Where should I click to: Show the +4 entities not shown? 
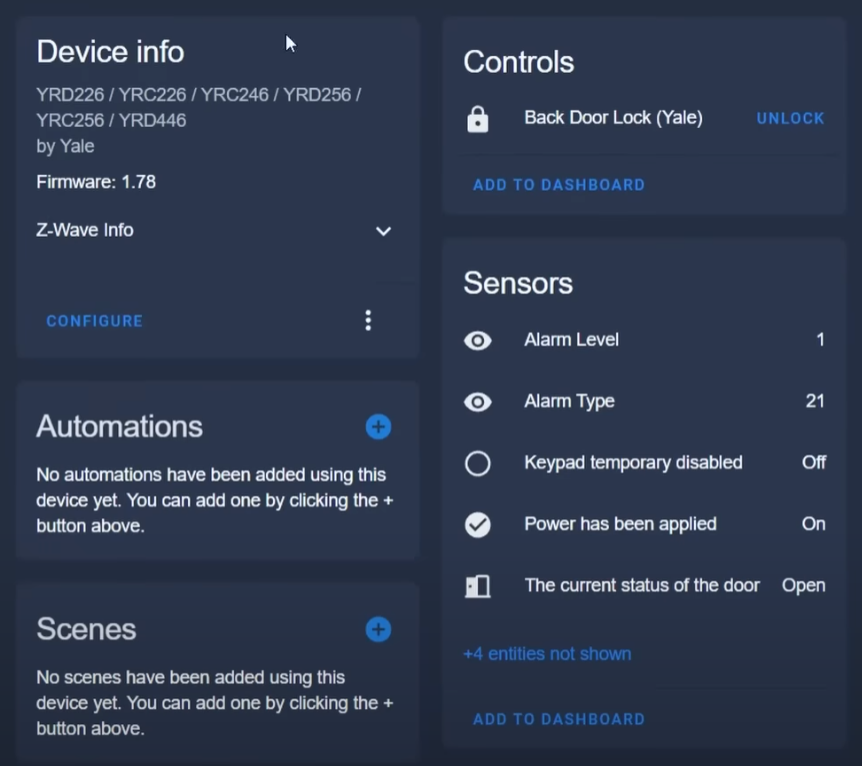[548, 654]
